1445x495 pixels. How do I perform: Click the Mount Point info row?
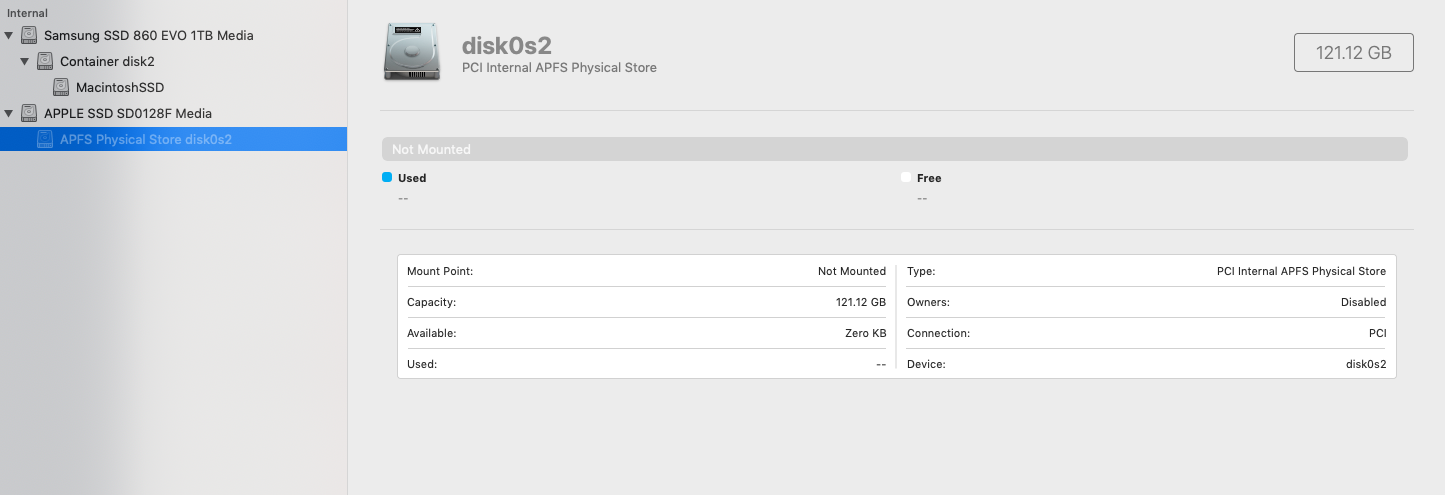(x=646, y=271)
